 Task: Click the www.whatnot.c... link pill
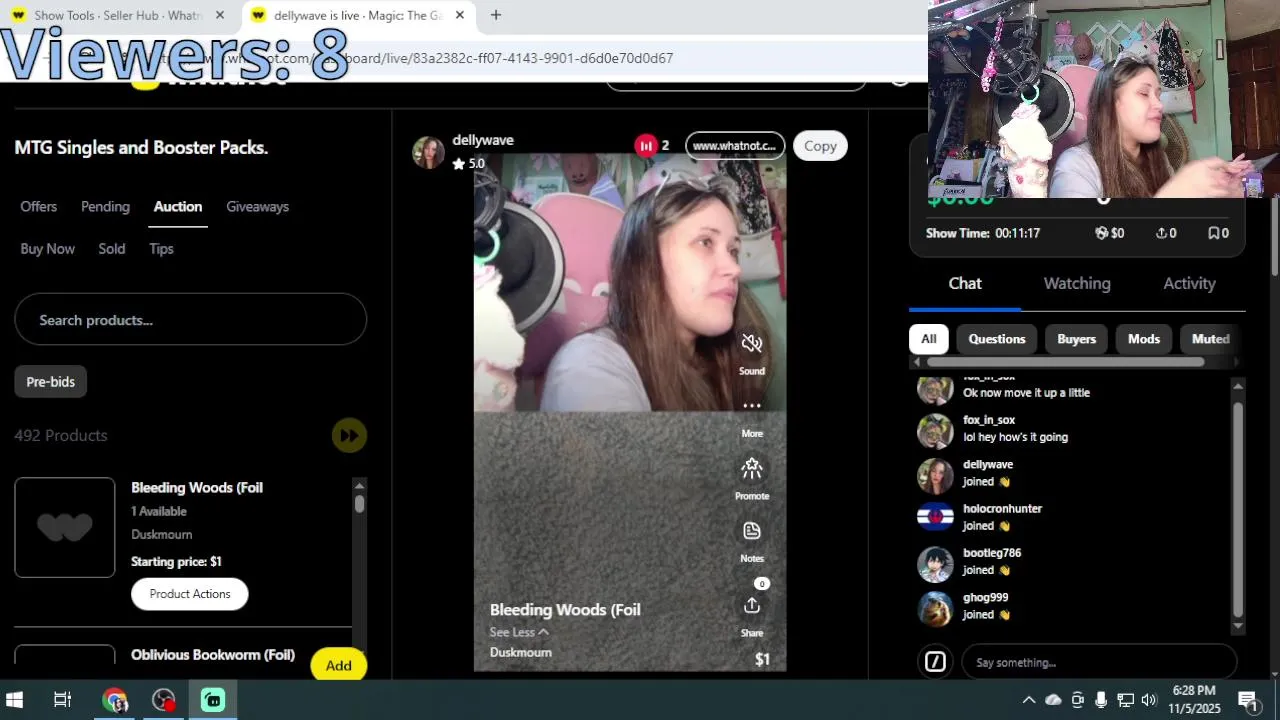tap(735, 146)
